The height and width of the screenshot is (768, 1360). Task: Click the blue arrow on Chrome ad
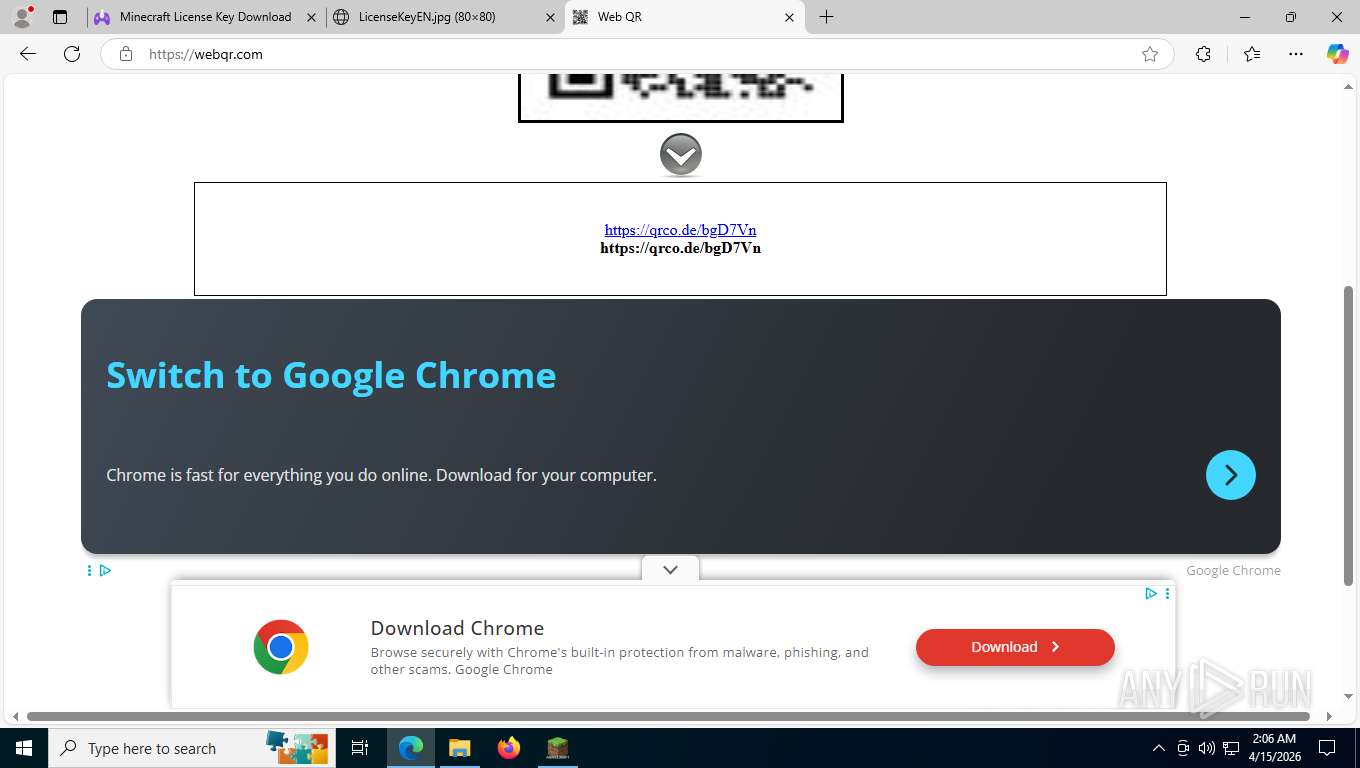1230,475
